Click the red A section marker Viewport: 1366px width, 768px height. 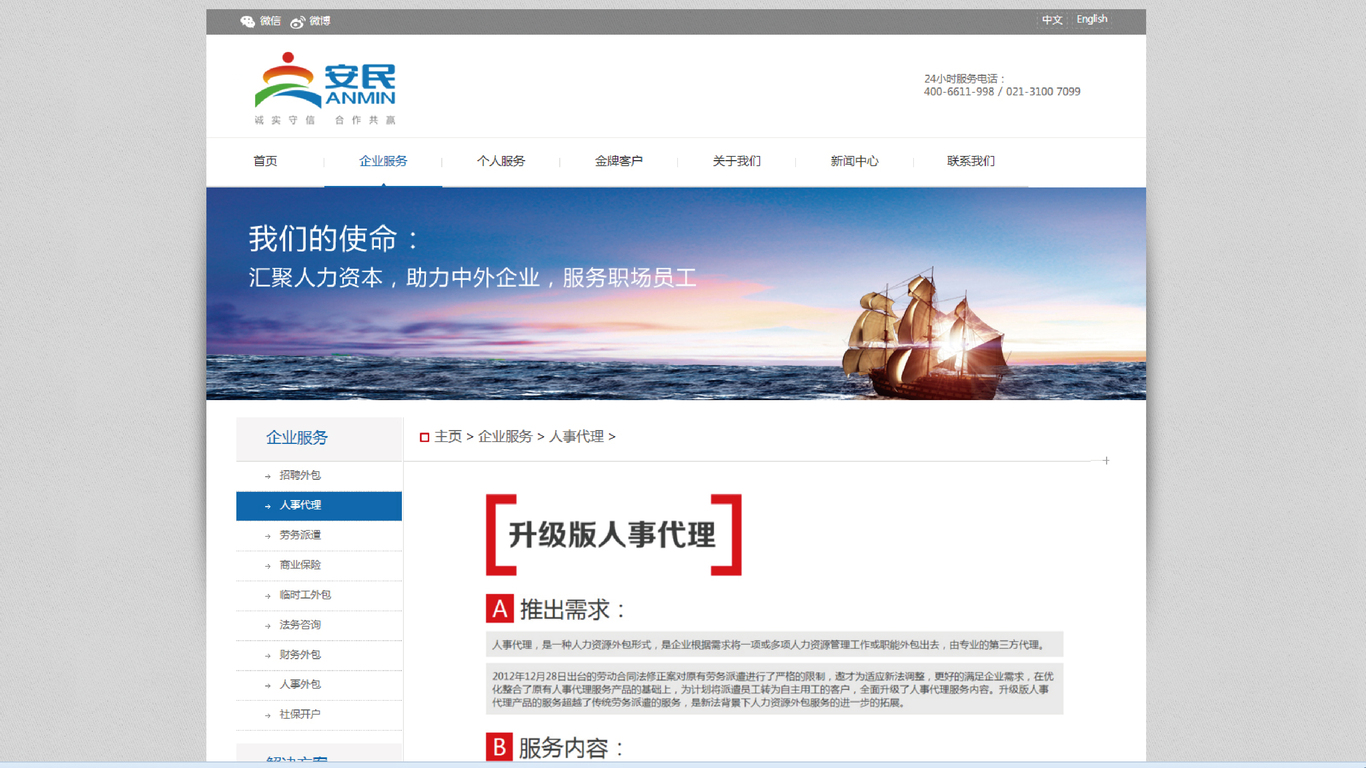point(500,608)
